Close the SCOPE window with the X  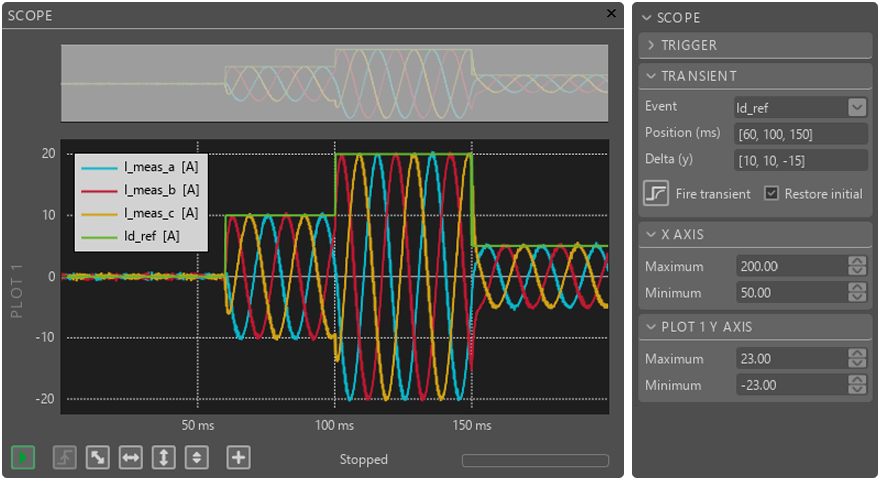tap(611, 13)
